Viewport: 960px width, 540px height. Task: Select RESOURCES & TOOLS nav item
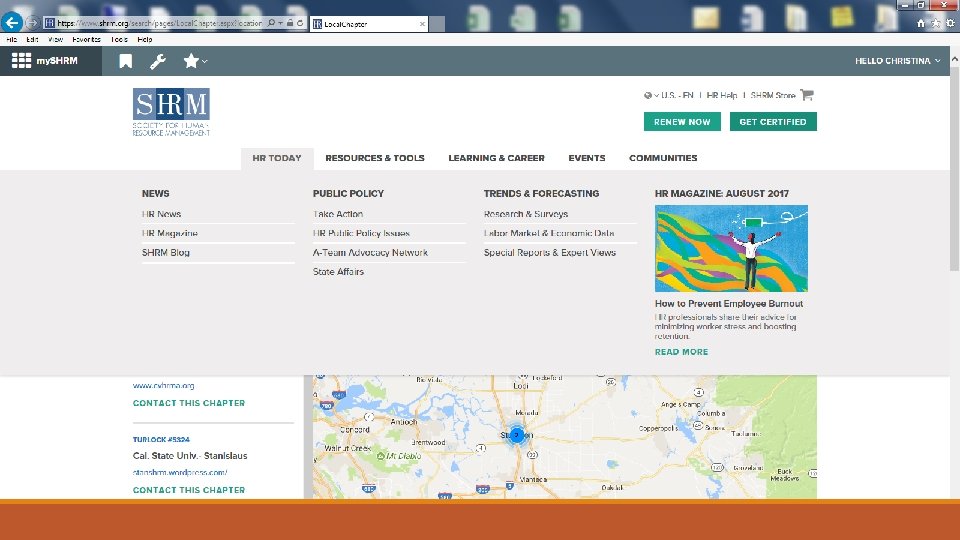coord(375,158)
